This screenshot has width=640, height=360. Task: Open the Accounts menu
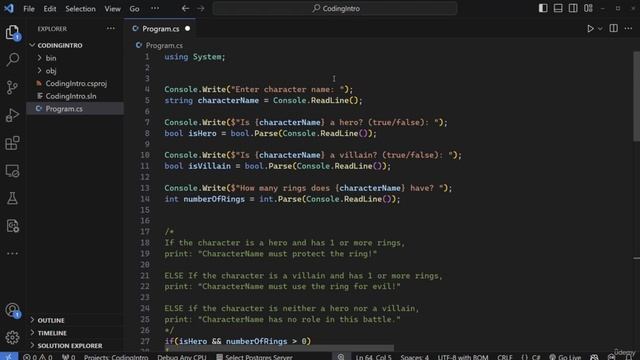12,310
